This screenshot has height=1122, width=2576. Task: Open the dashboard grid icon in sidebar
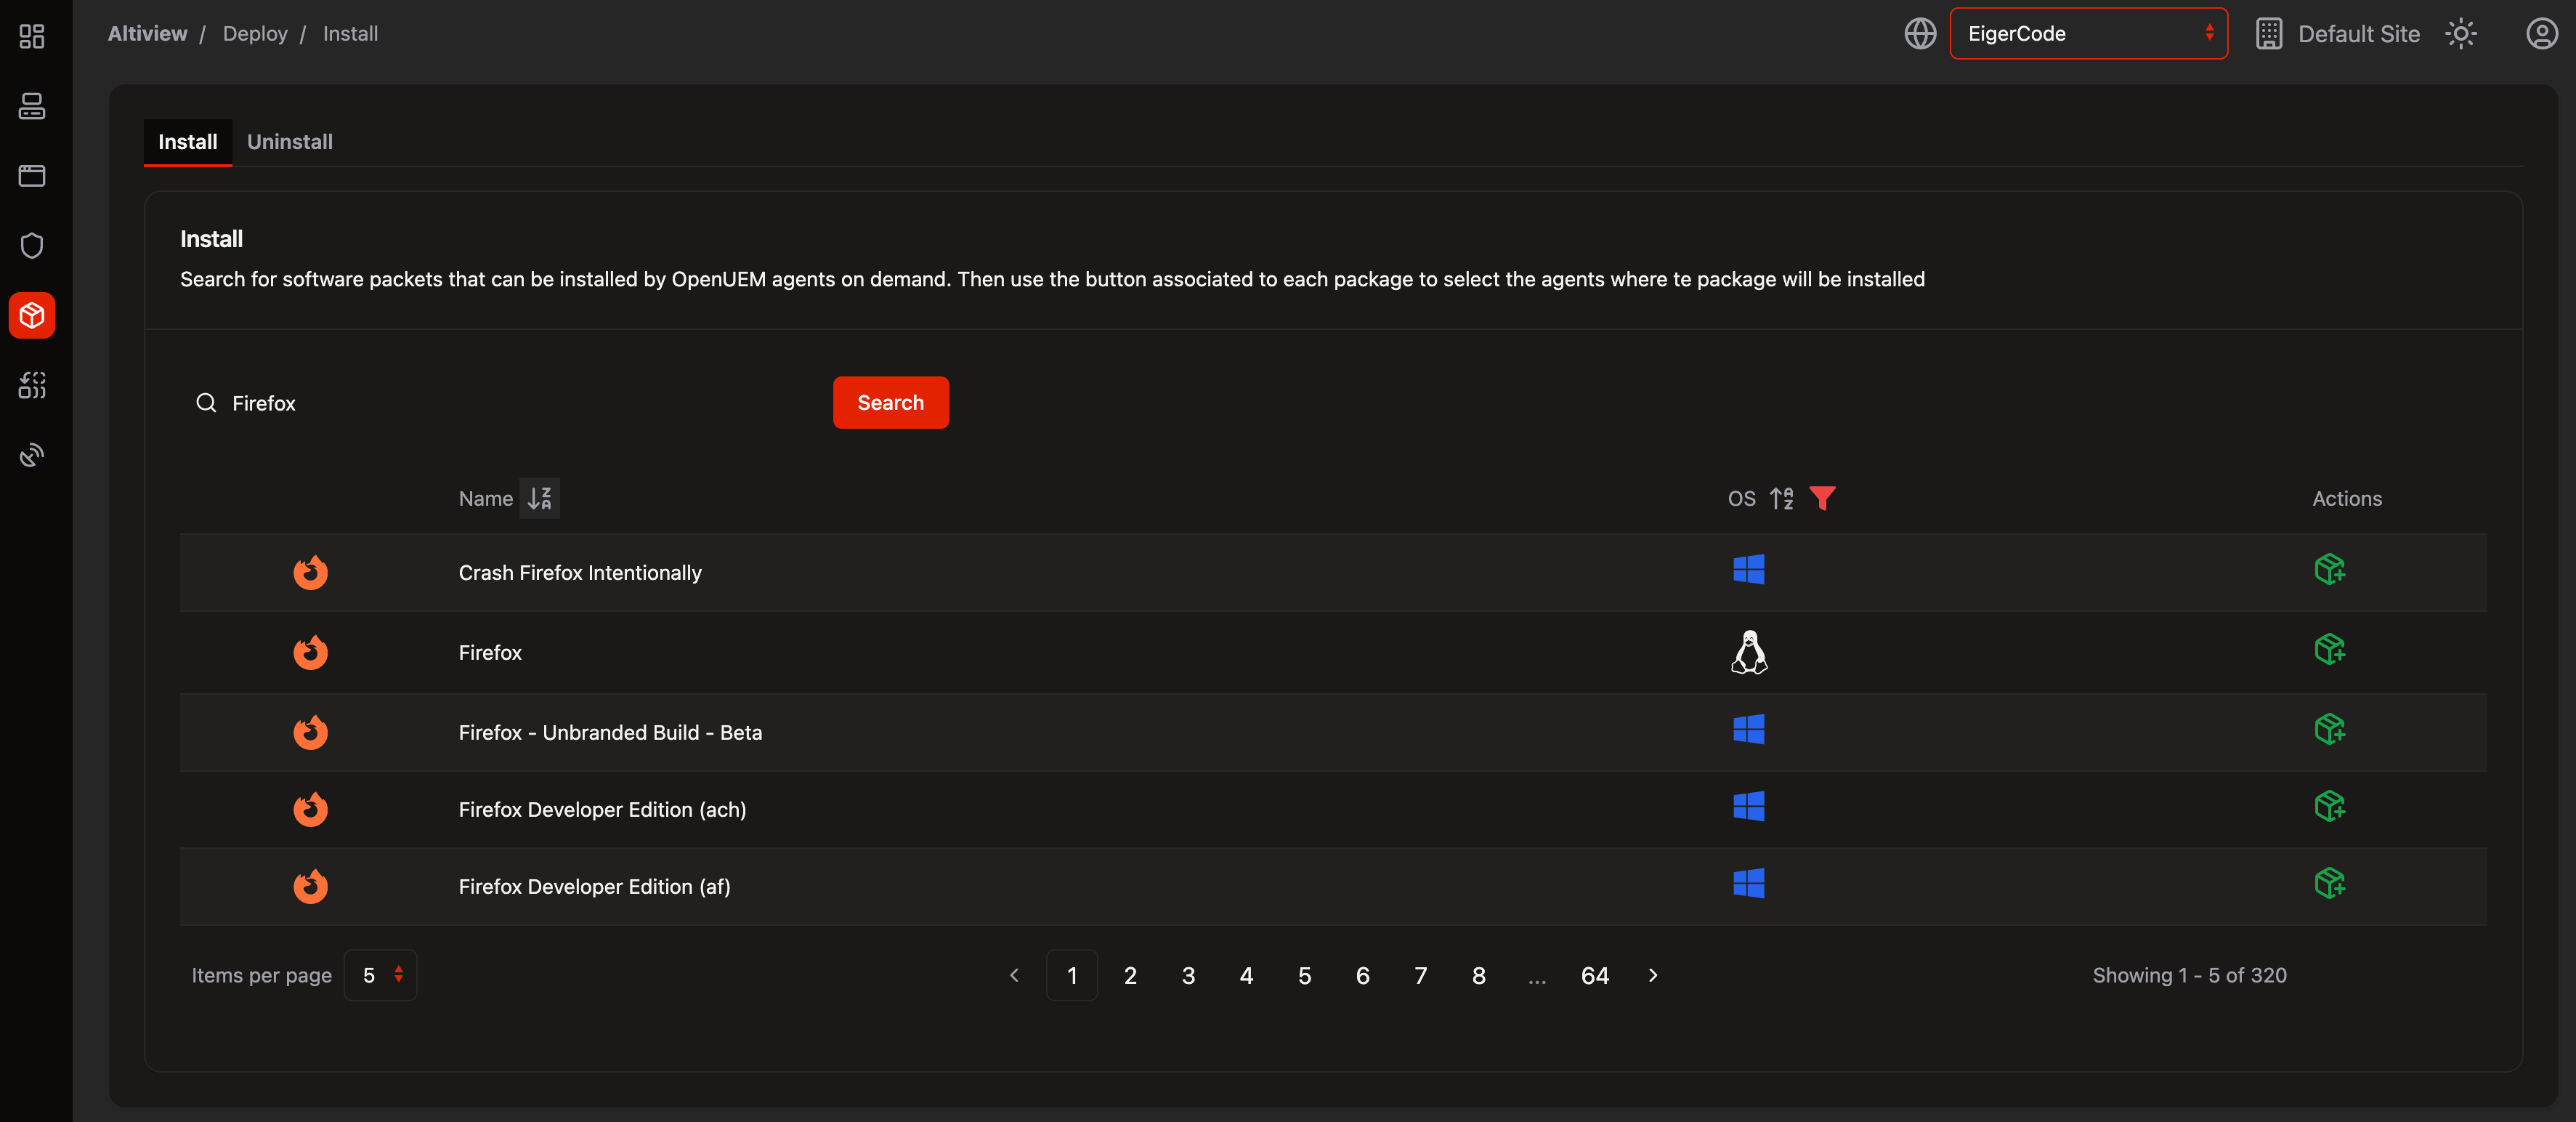click(32, 36)
